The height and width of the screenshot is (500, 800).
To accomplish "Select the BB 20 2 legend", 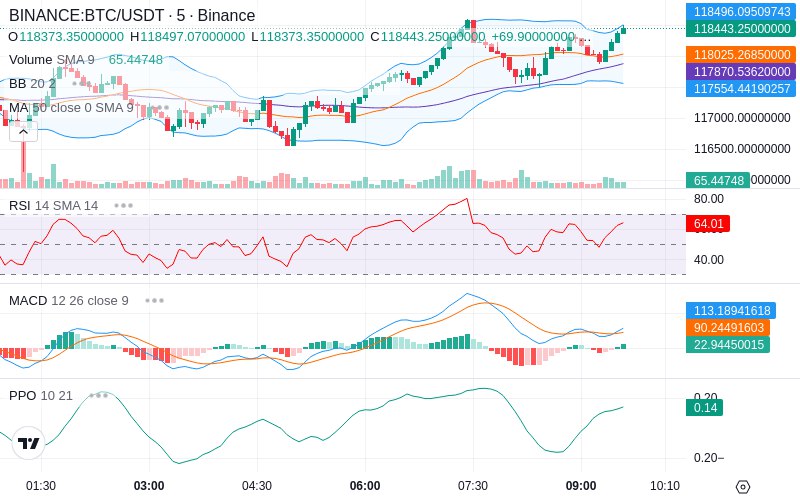I will pyautogui.click(x=32, y=83).
